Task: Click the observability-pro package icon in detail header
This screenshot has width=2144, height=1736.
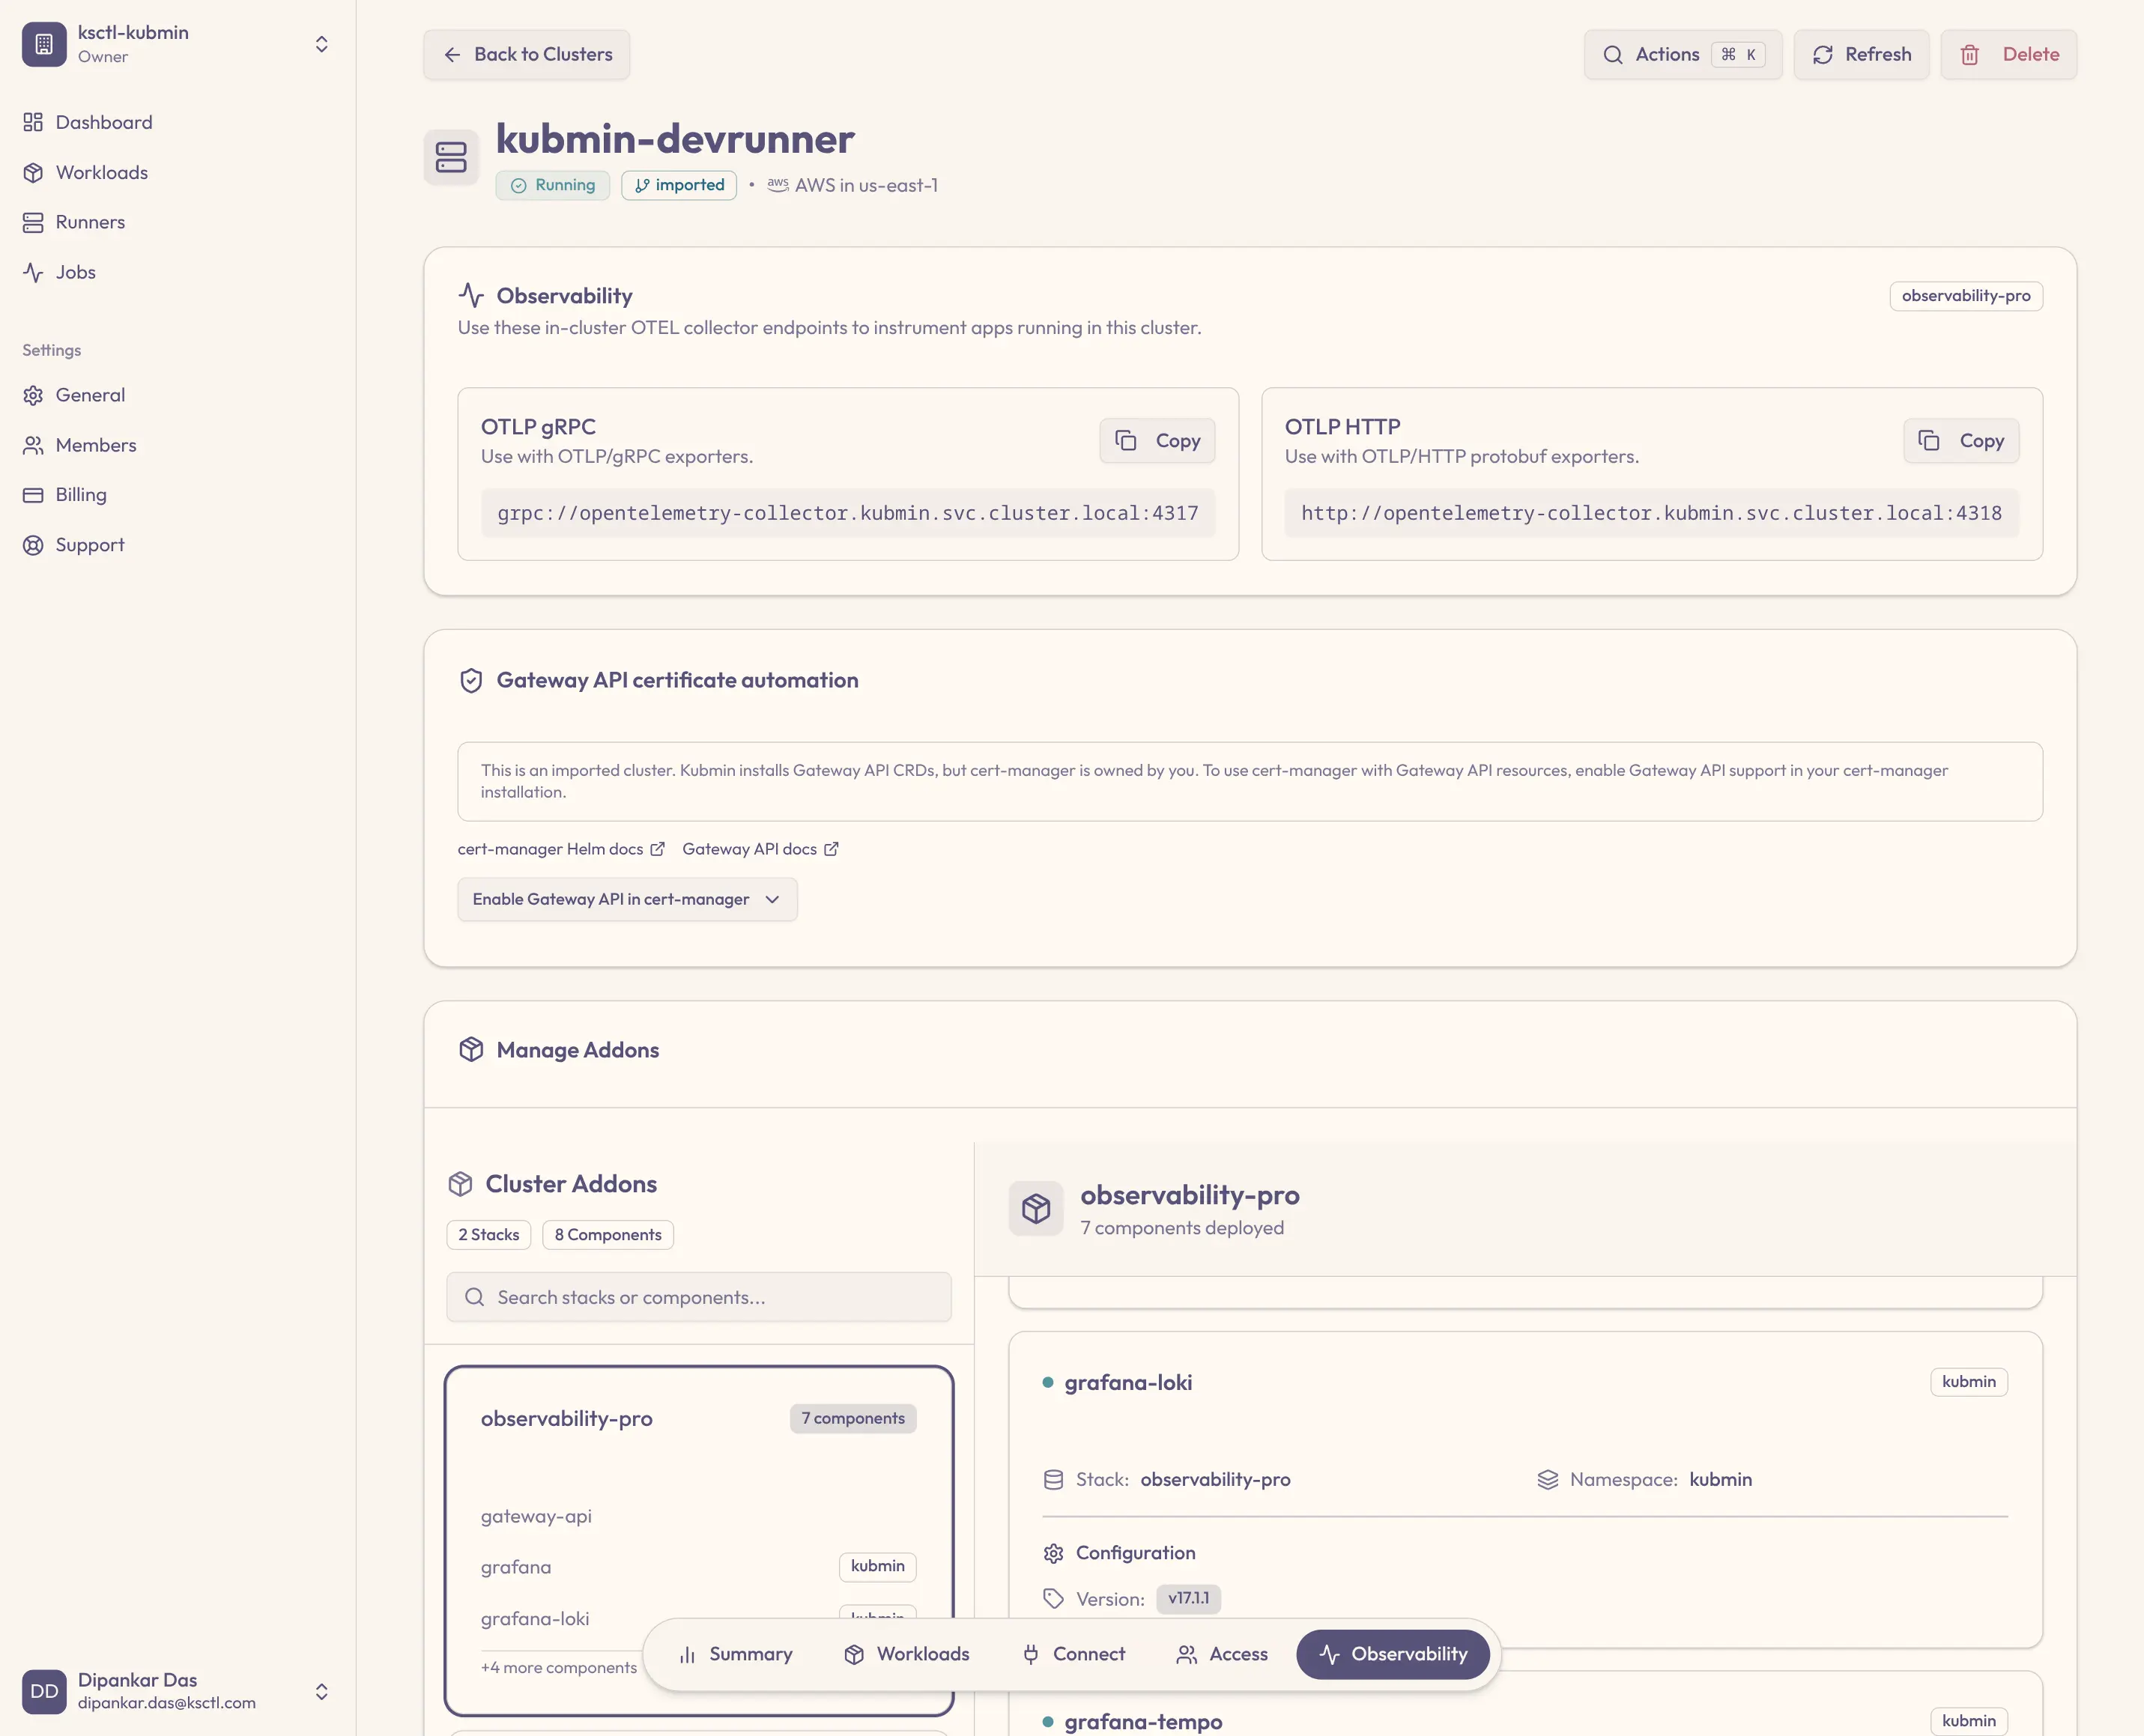Action: (1036, 1208)
